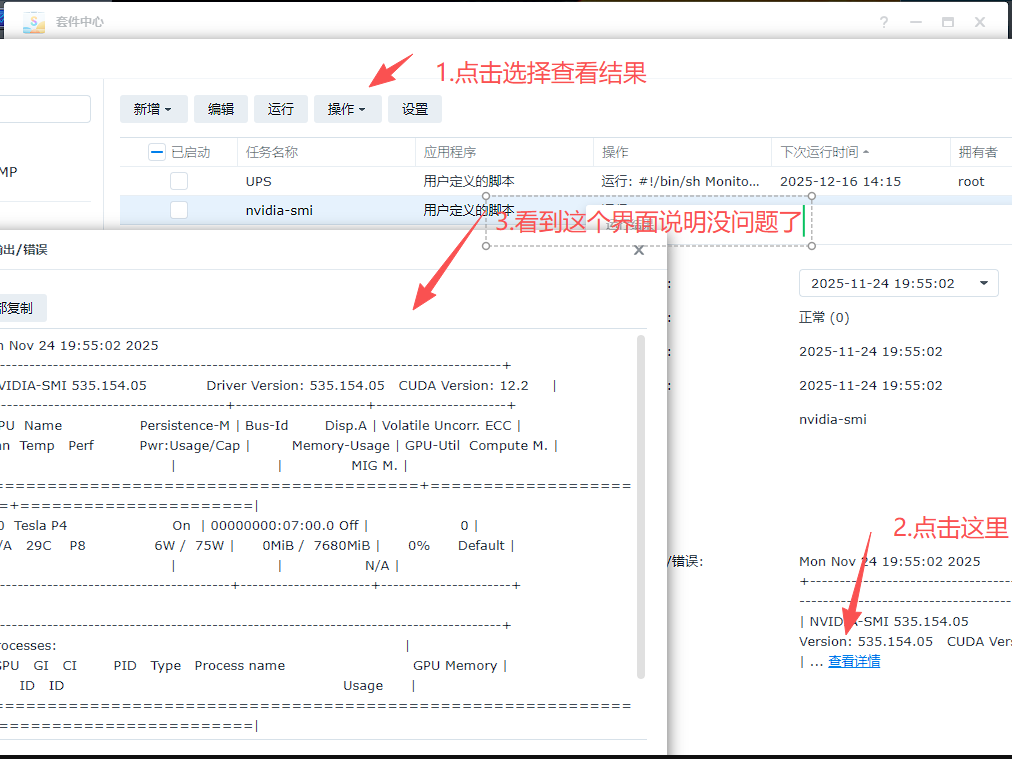Close the output/error dialog with its X
This screenshot has width=1012, height=759.
click(639, 250)
